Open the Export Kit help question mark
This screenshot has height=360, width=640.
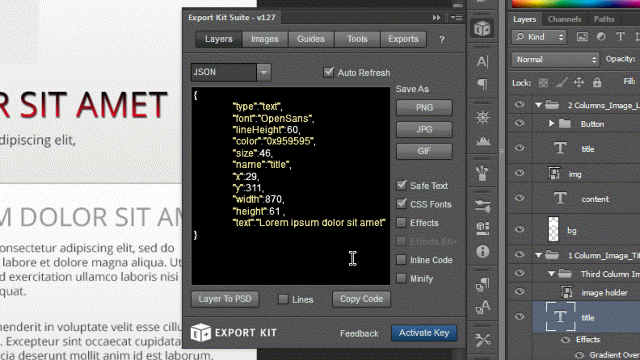(x=442, y=40)
